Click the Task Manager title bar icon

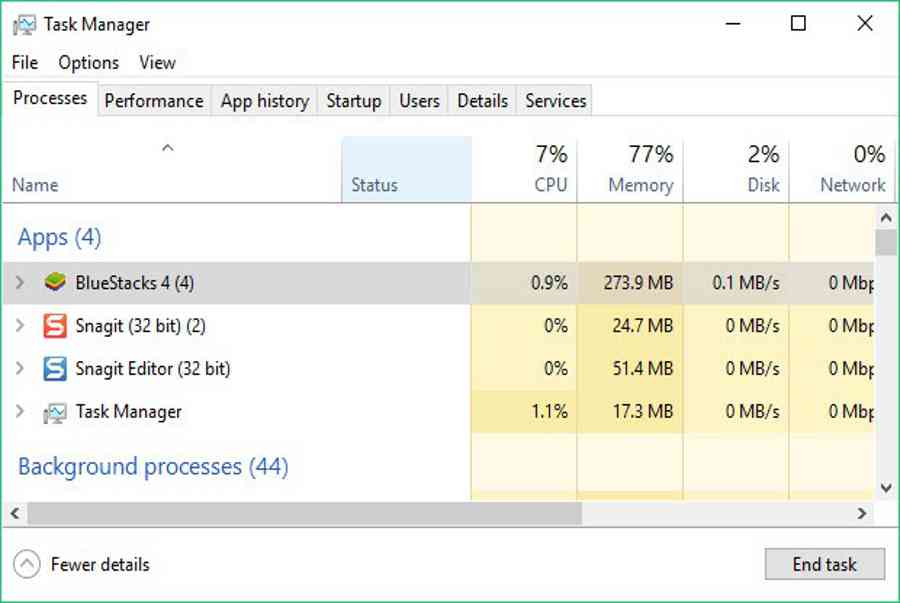point(24,25)
